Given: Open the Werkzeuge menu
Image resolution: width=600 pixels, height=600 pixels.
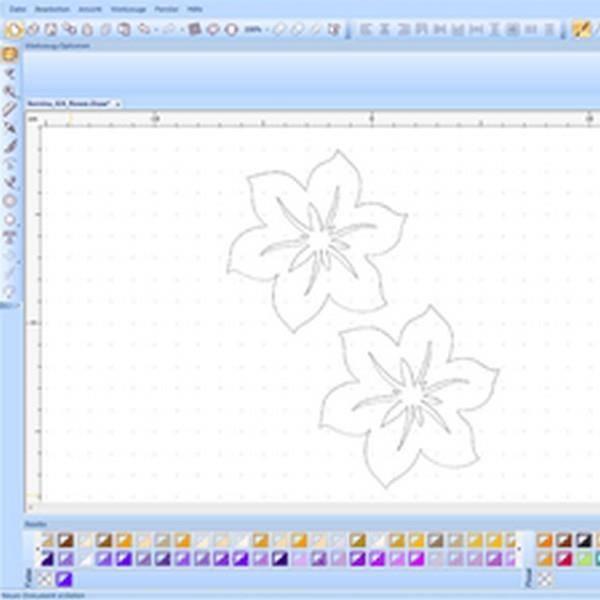Looking at the screenshot, I should (128, 9).
